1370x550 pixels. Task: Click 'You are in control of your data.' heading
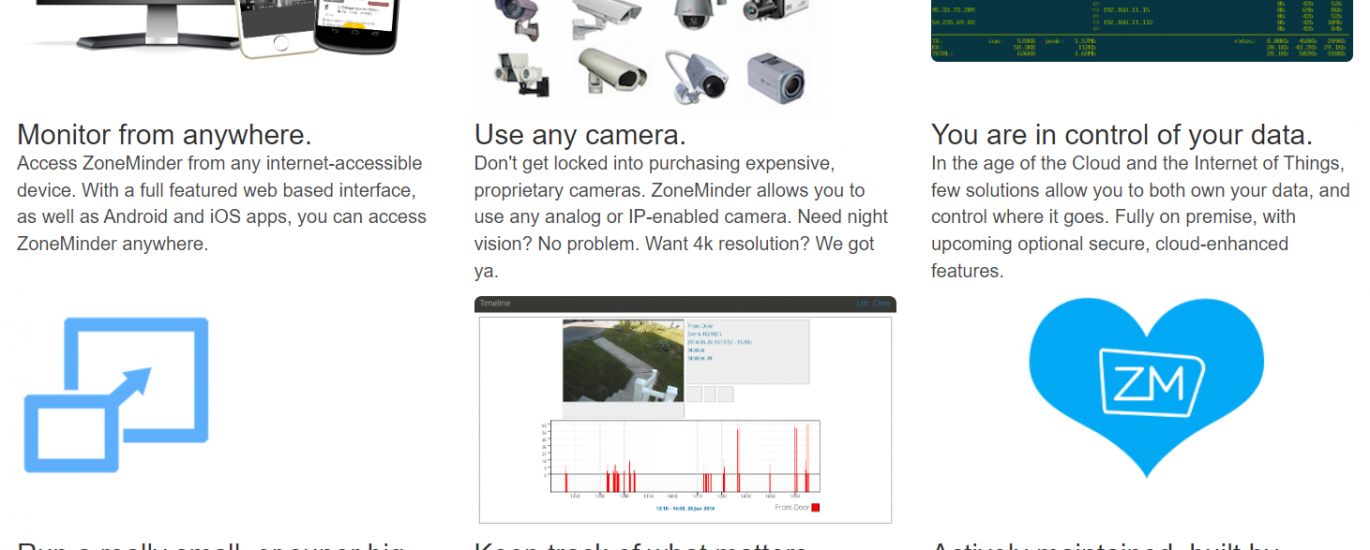1121,135
